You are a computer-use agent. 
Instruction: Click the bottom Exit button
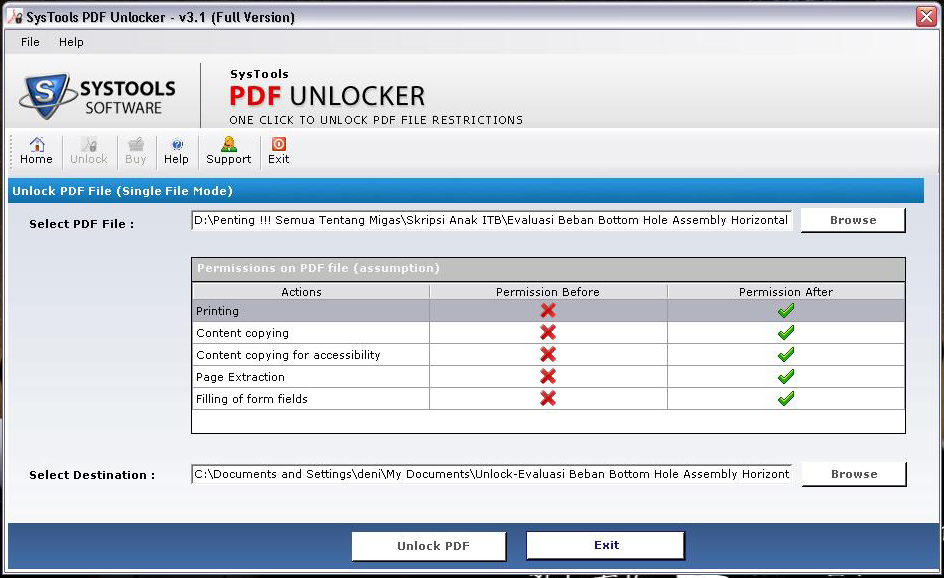pos(606,545)
